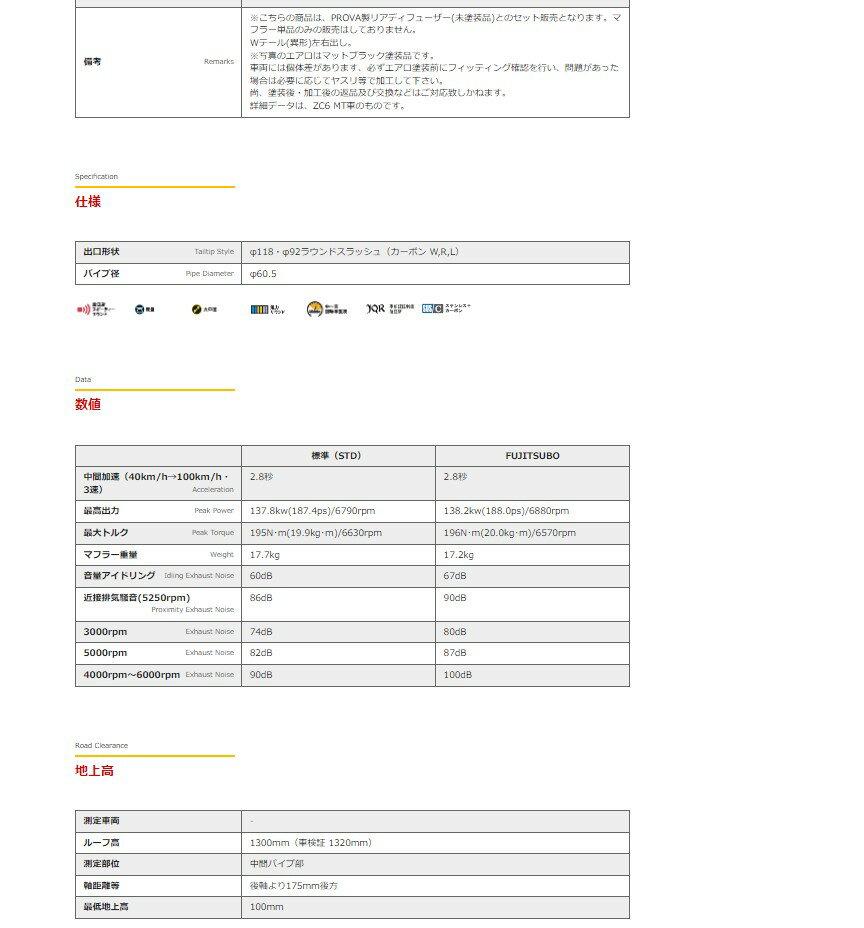Click the FUJITSUBO weight value 17.2kg

point(459,555)
